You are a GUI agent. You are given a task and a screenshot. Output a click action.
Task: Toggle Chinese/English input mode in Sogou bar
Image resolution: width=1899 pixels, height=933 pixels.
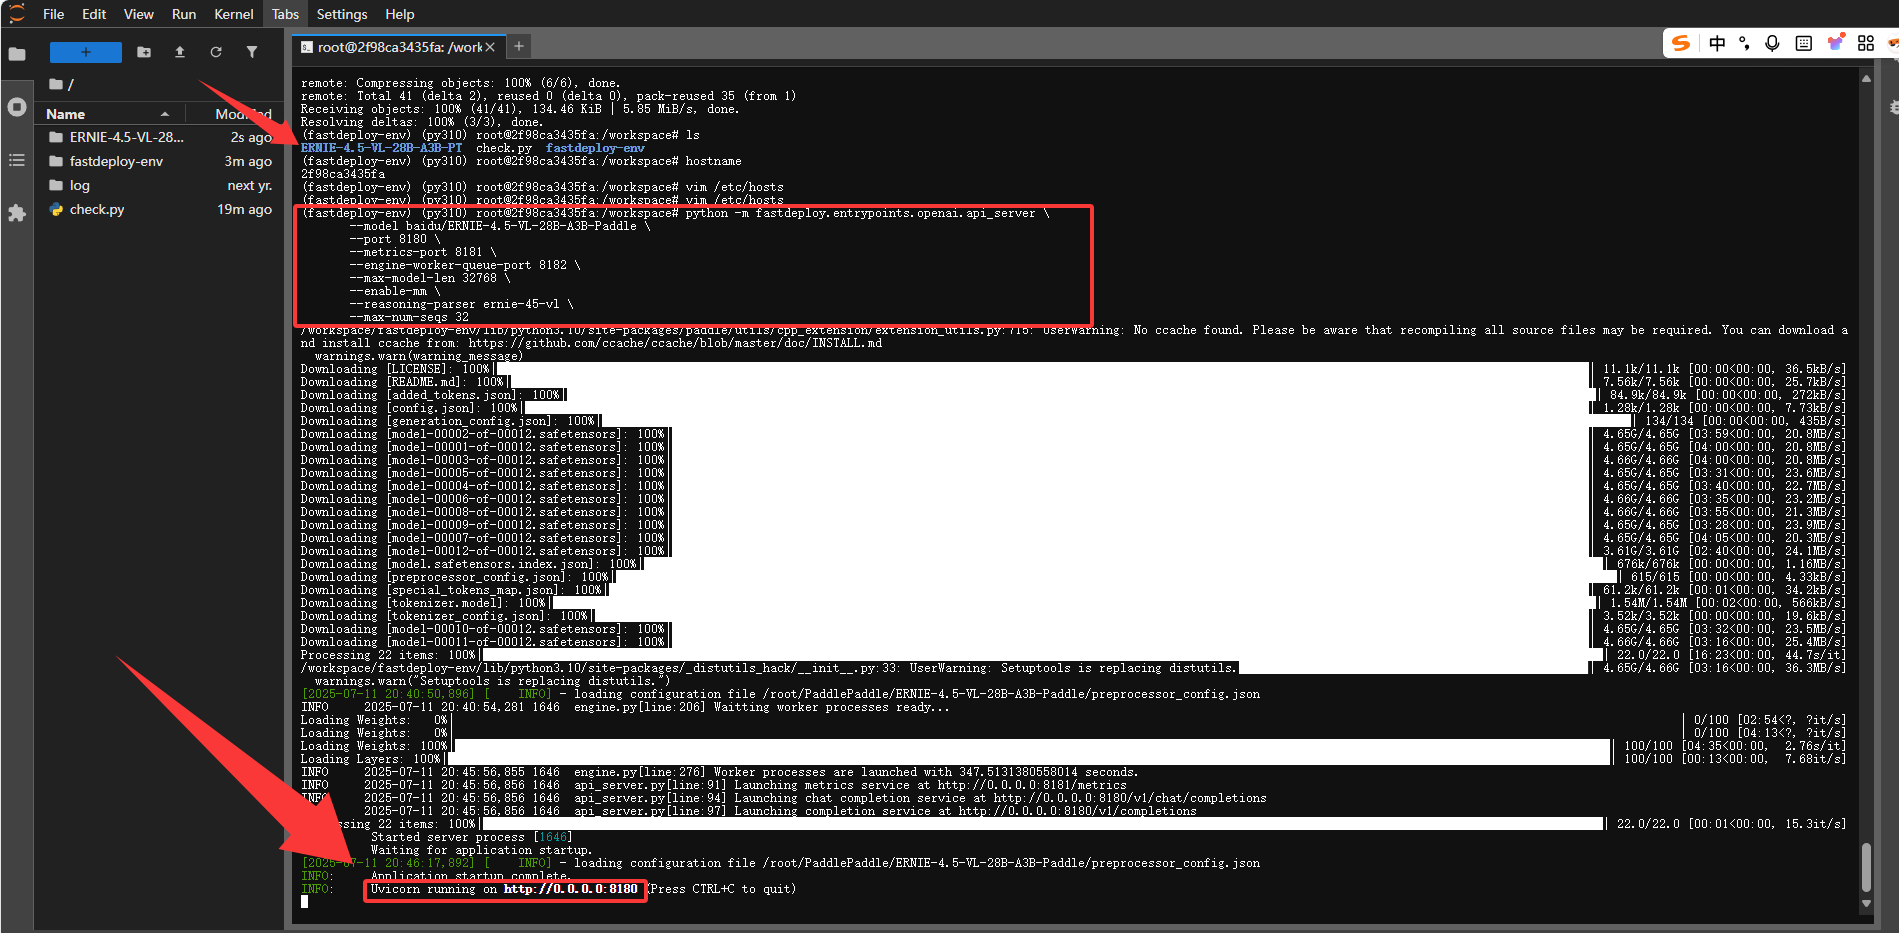coord(1717,43)
